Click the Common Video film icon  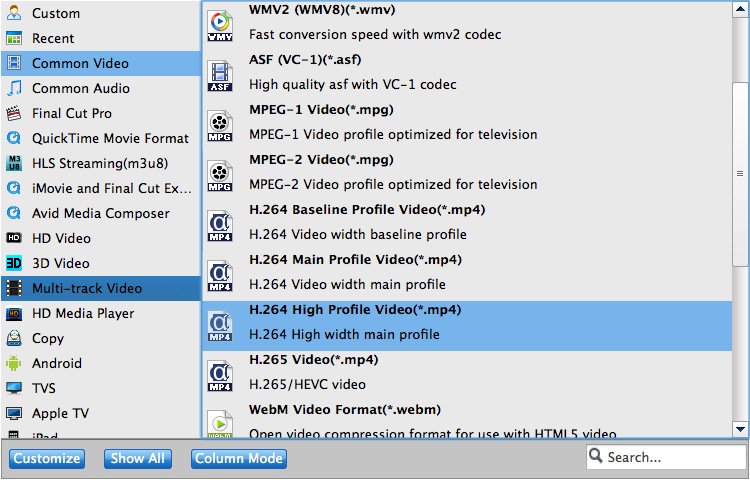(14, 63)
